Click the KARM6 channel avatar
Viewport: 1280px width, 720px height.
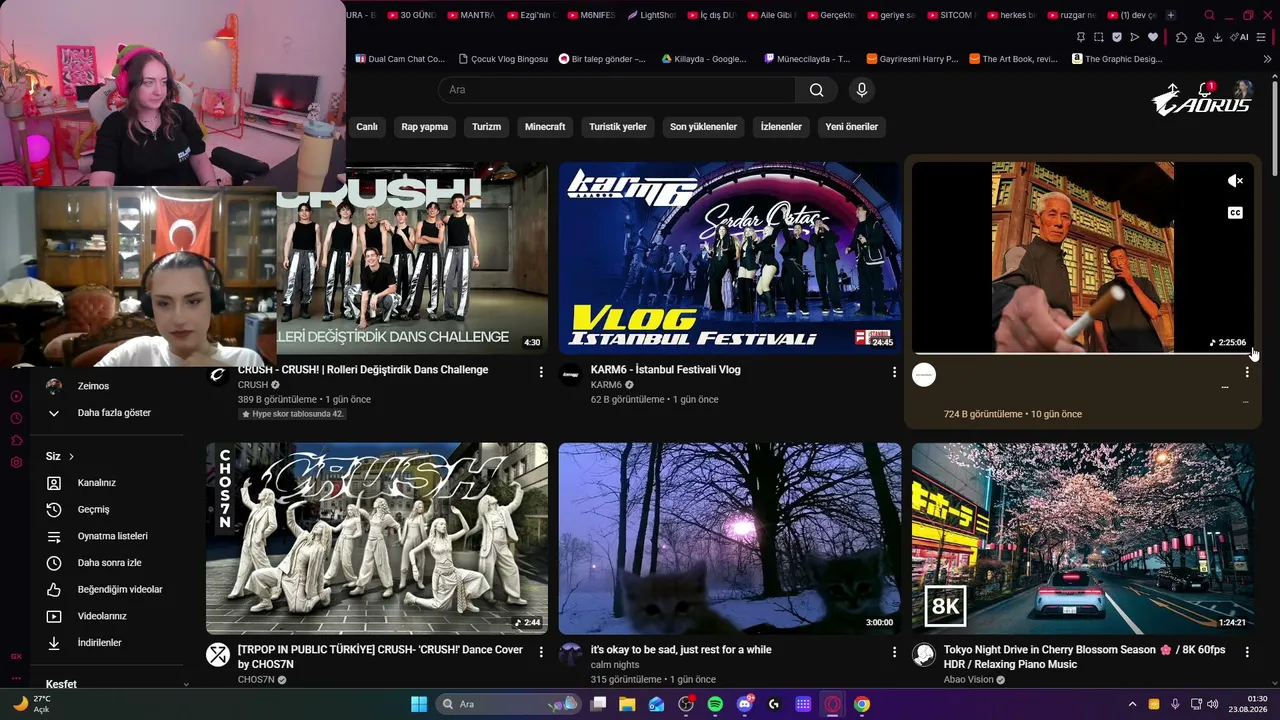[570, 375]
